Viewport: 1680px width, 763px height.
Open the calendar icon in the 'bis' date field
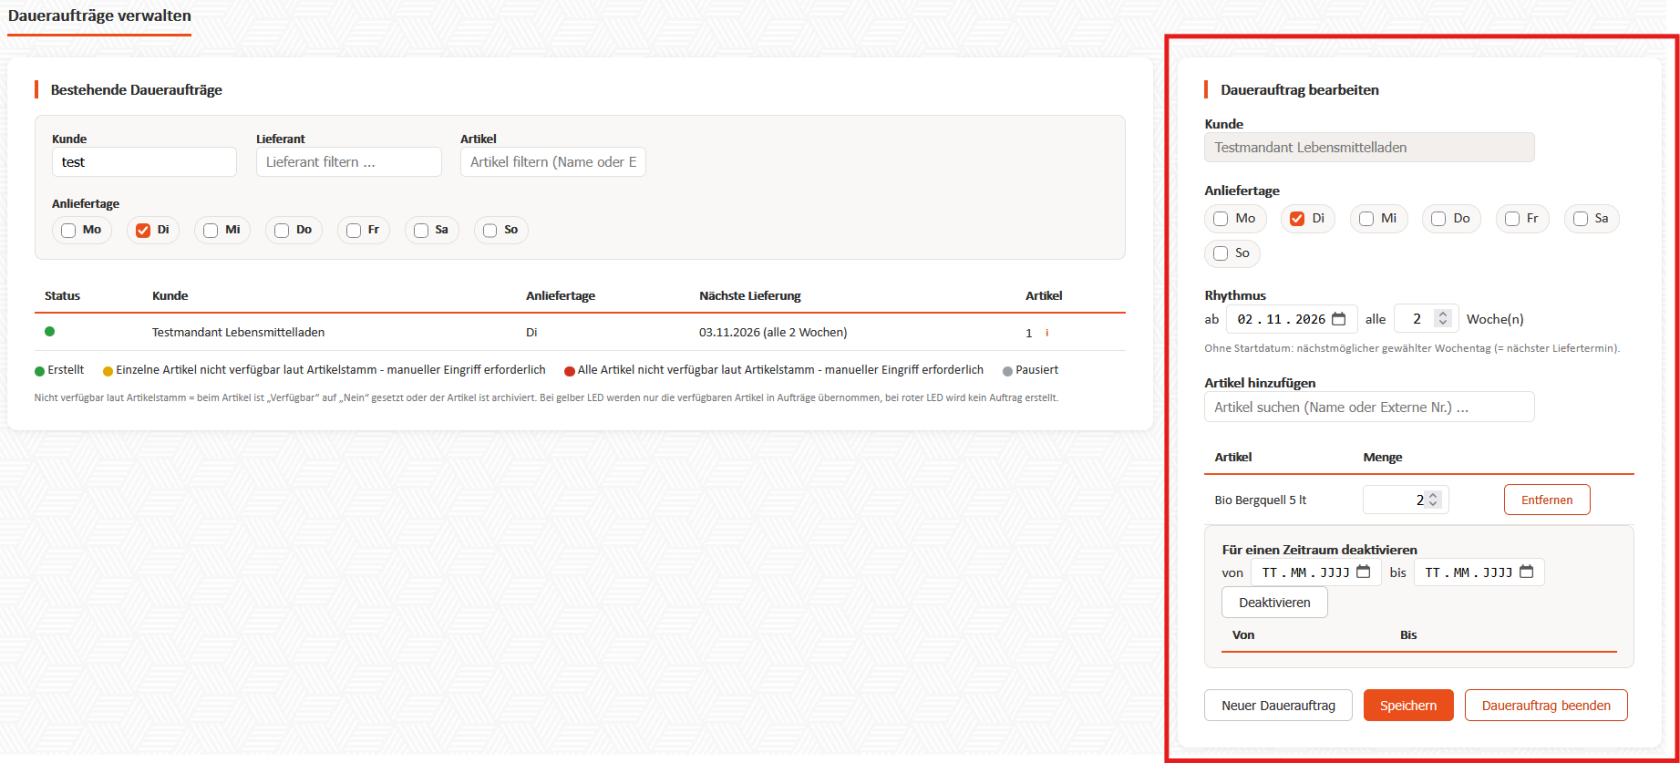click(1526, 572)
